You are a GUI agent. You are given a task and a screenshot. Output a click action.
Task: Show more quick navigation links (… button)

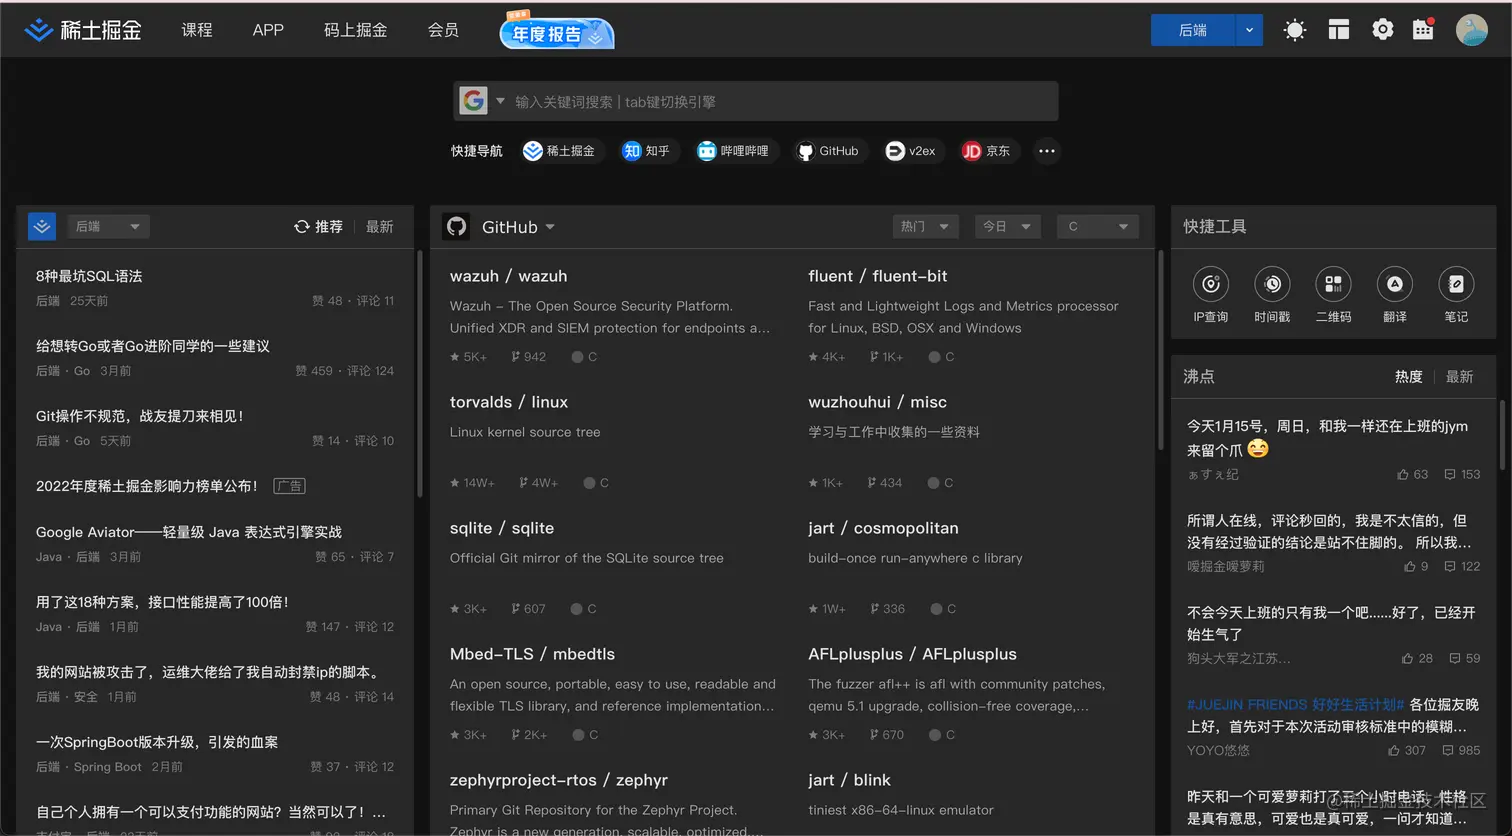pos(1047,151)
